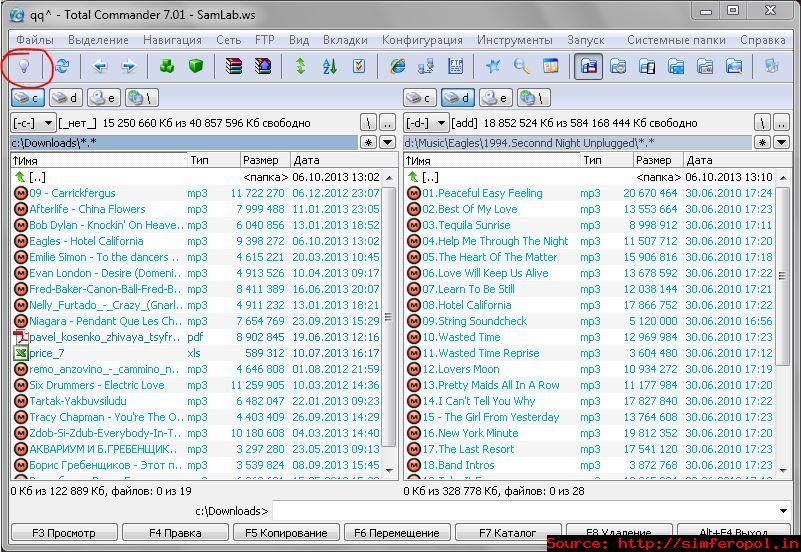
Task: Click the green up-down arrows icon
Action: pos(301,66)
